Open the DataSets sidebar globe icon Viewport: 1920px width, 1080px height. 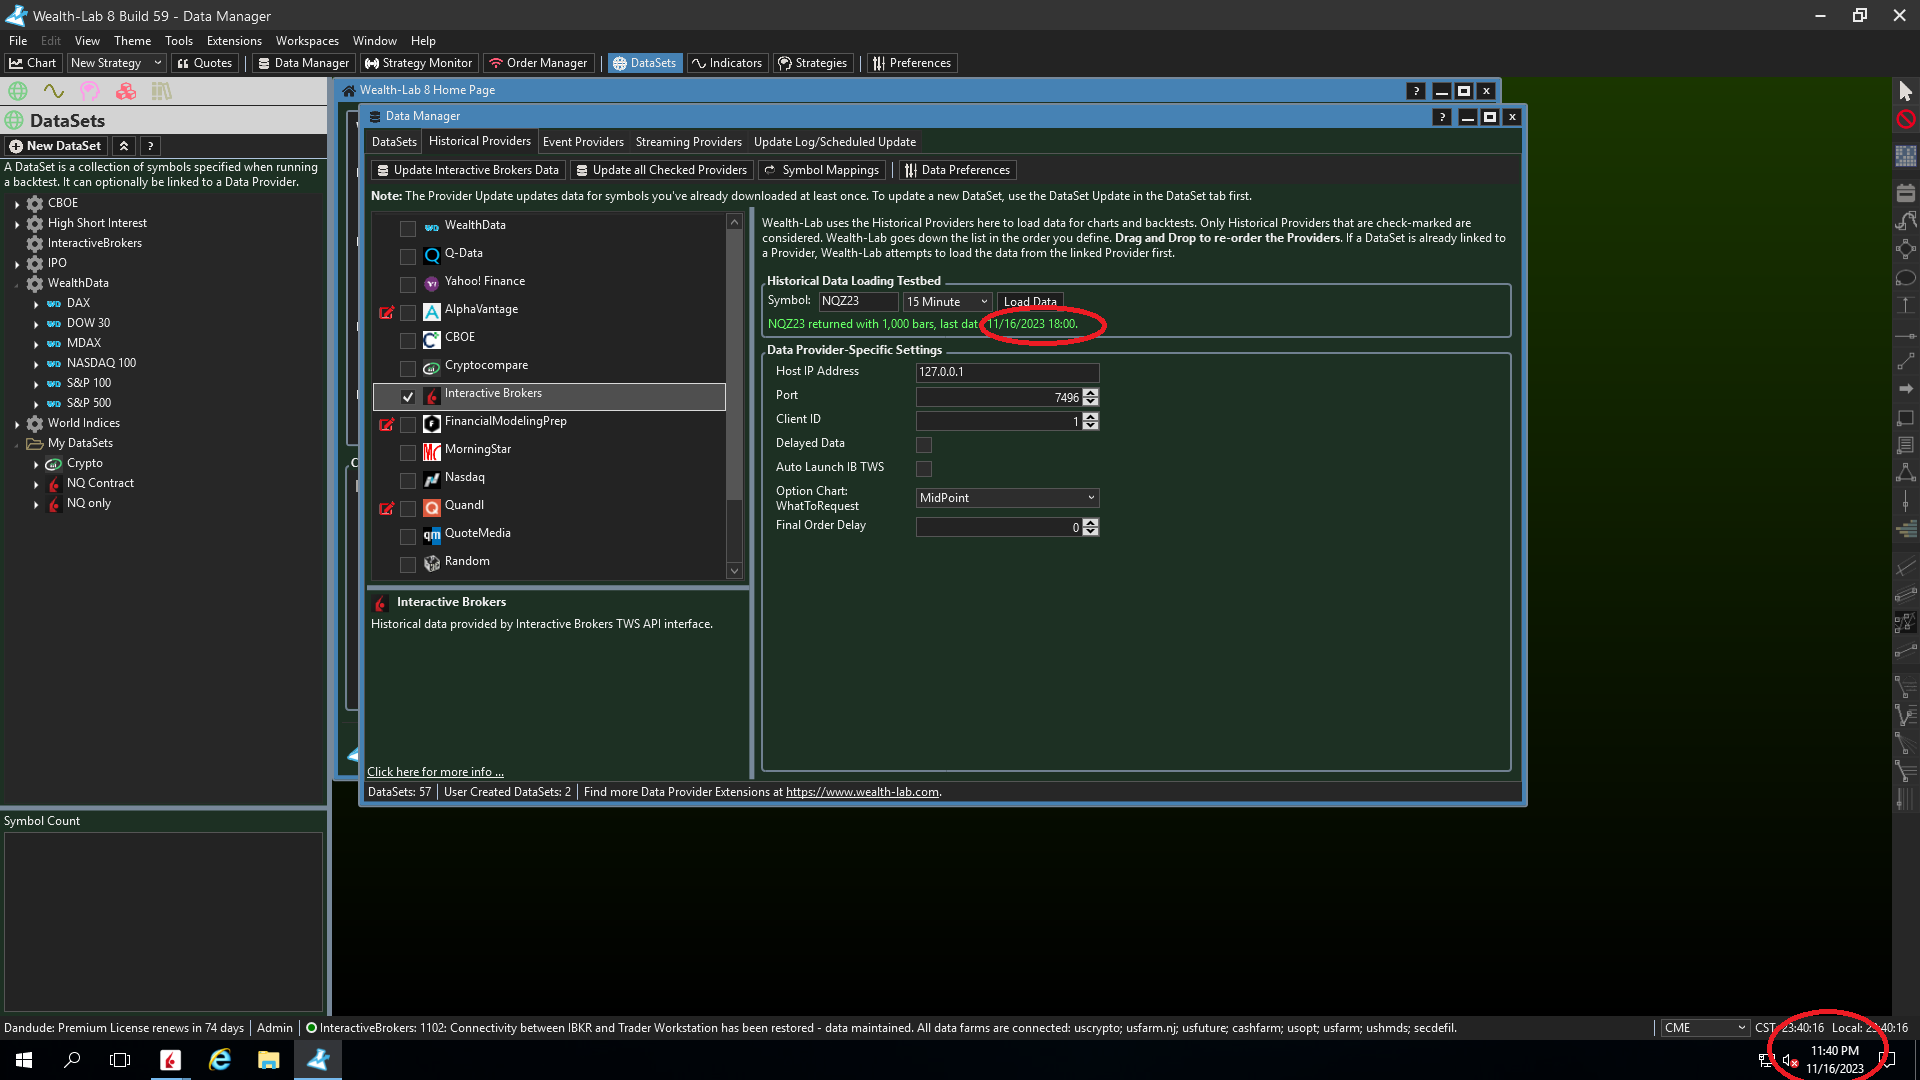18,91
